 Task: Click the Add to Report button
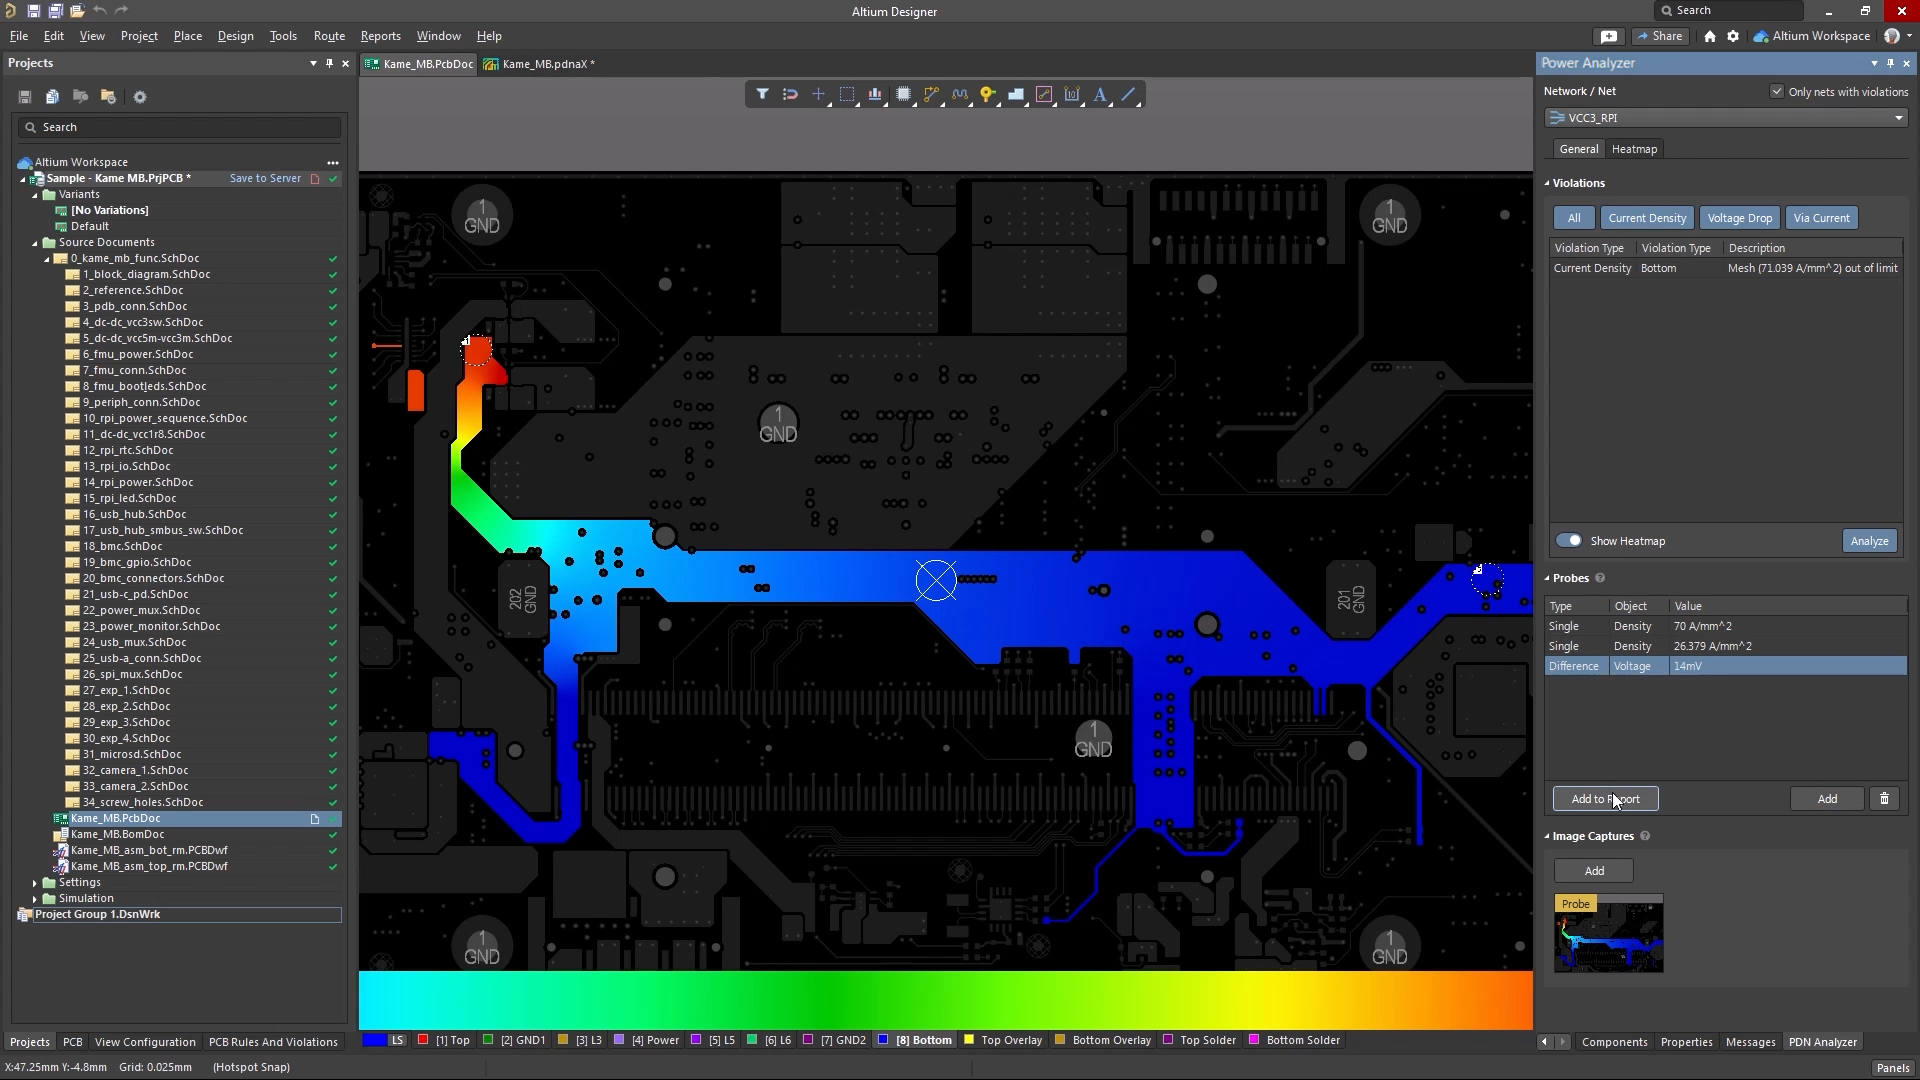[1605, 799]
